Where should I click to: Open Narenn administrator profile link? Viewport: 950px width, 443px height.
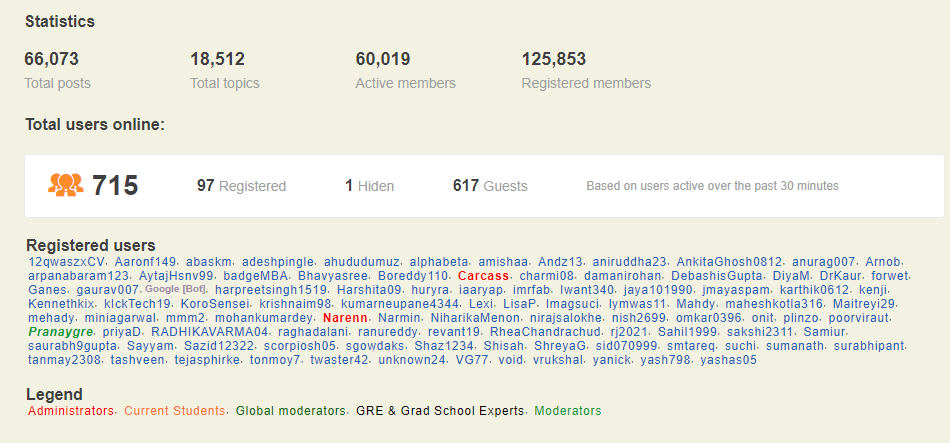[345, 317]
